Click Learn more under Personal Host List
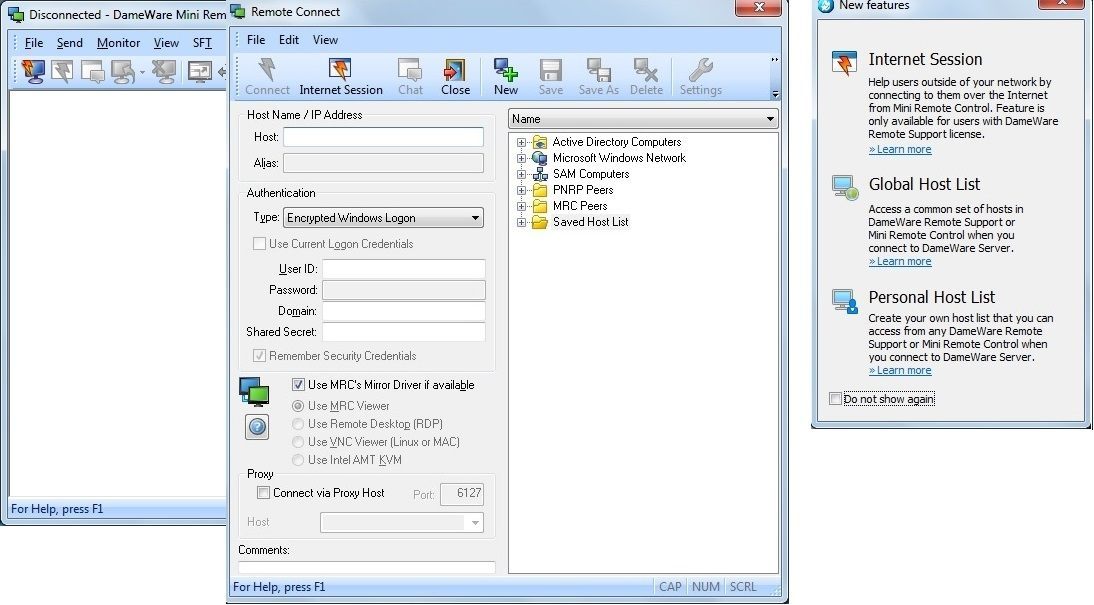 click(x=900, y=371)
